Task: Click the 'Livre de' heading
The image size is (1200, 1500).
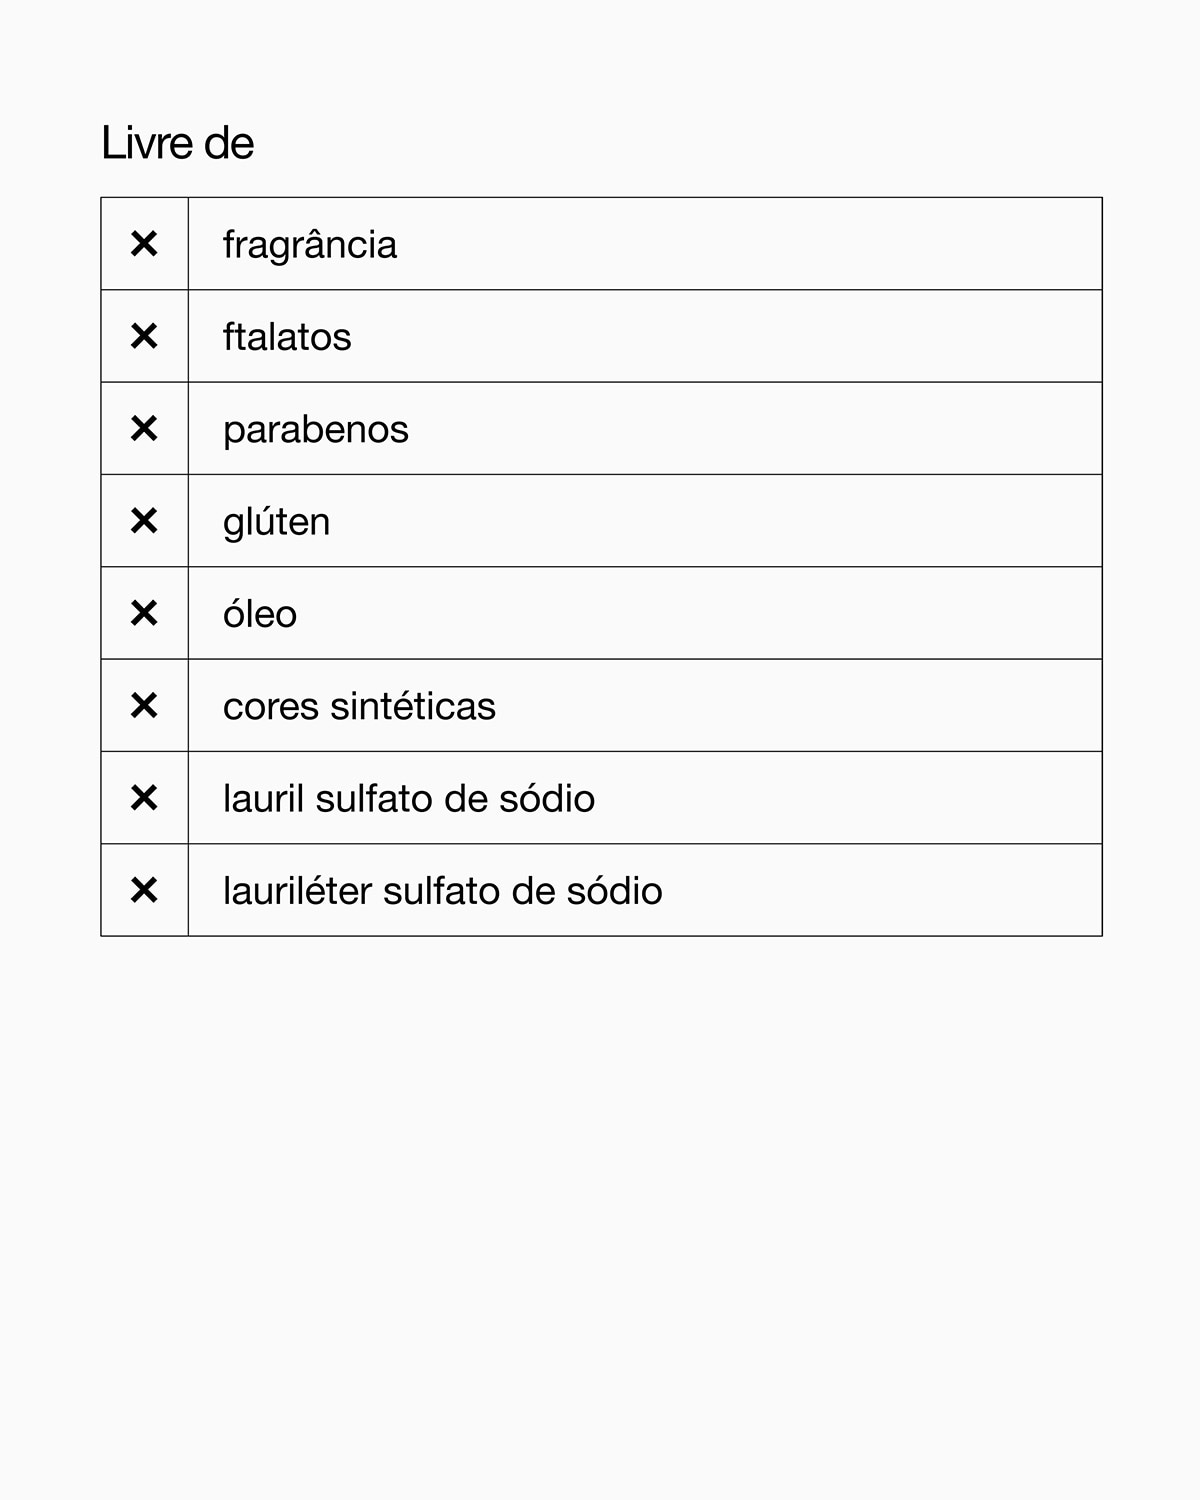Action: tap(178, 143)
